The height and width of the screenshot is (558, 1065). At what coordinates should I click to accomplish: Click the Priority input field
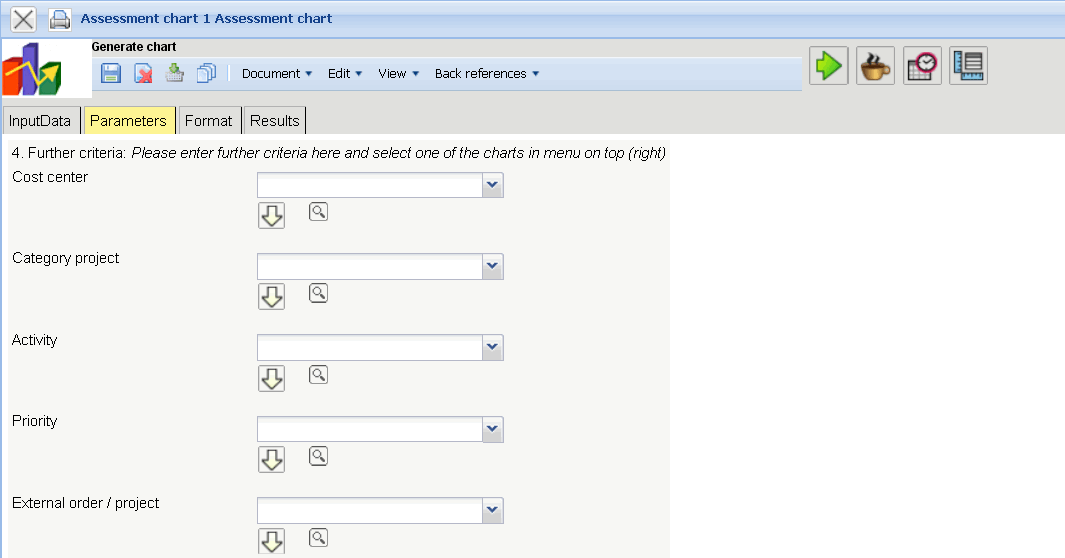click(x=370, y=429)
